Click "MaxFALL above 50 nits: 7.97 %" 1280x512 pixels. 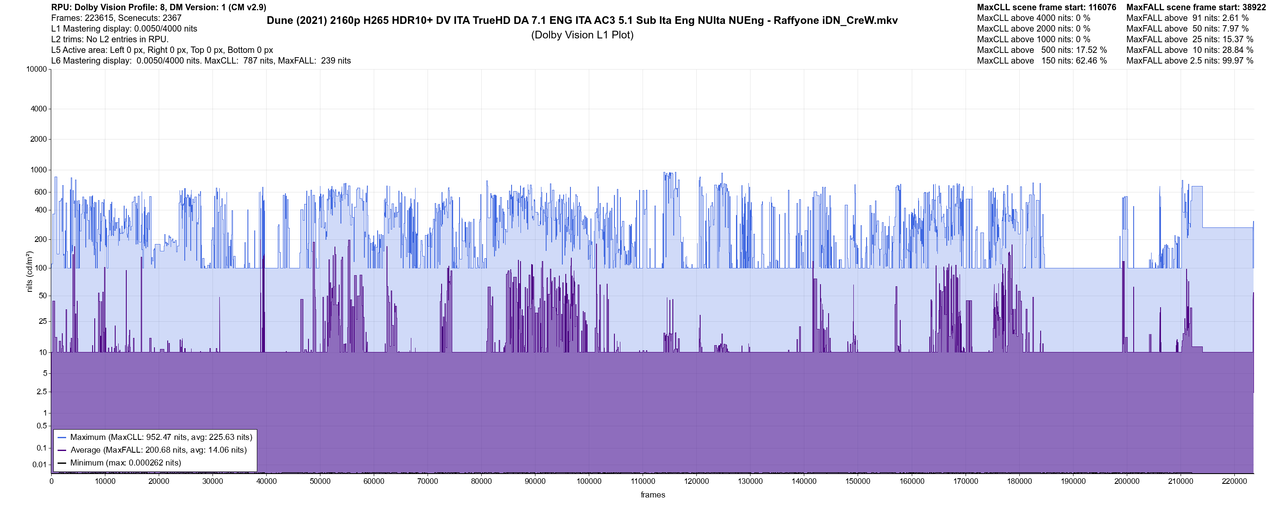point(1187,28)
